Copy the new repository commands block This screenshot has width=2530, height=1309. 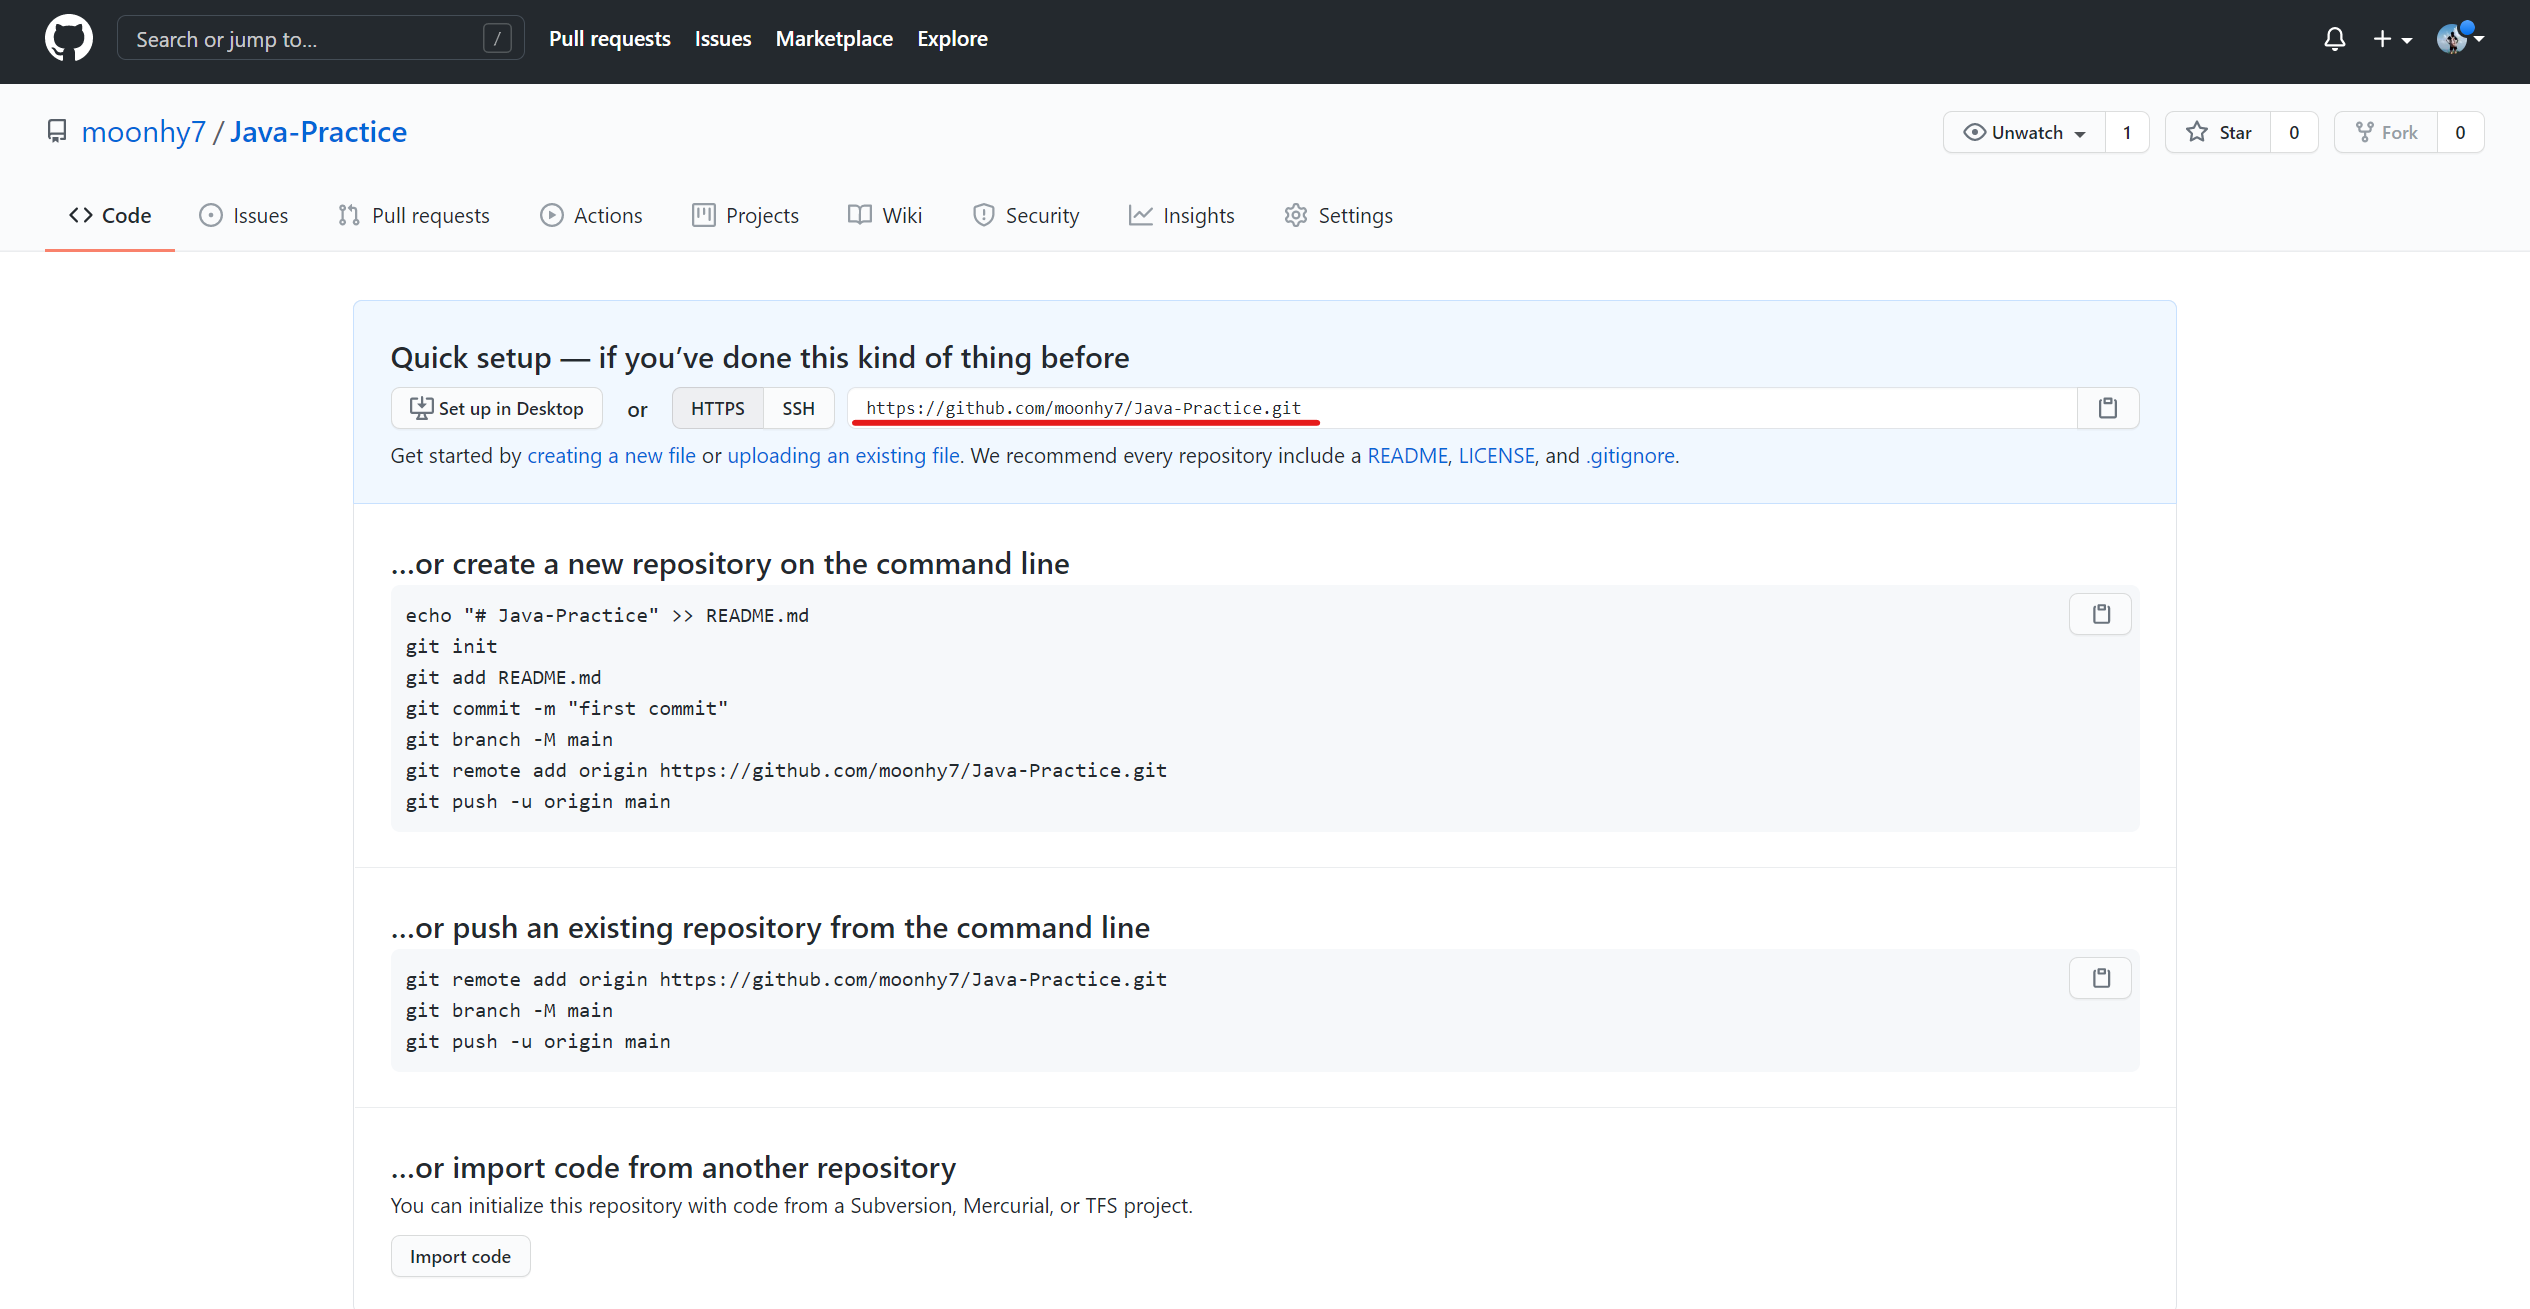tap(2100, 614)
